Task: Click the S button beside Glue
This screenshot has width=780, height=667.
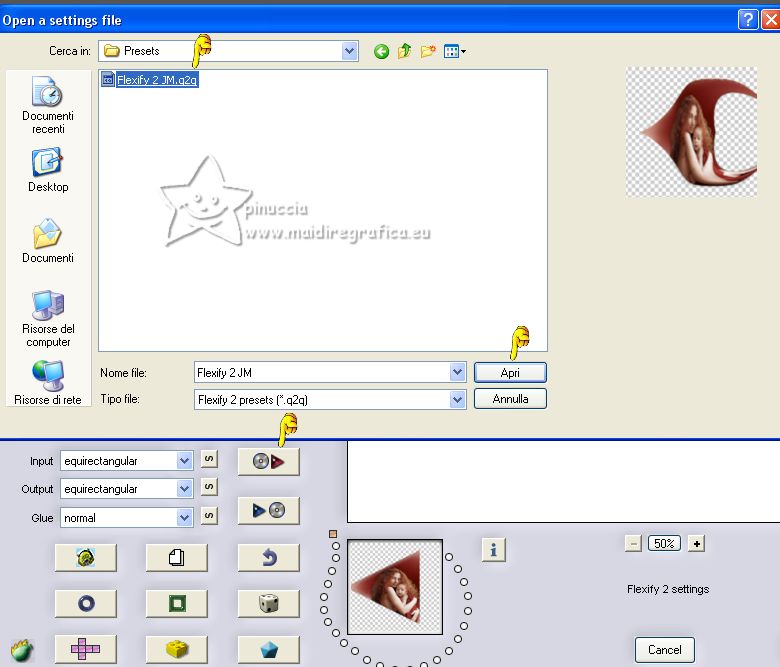Action: click(x=209, y=516)
